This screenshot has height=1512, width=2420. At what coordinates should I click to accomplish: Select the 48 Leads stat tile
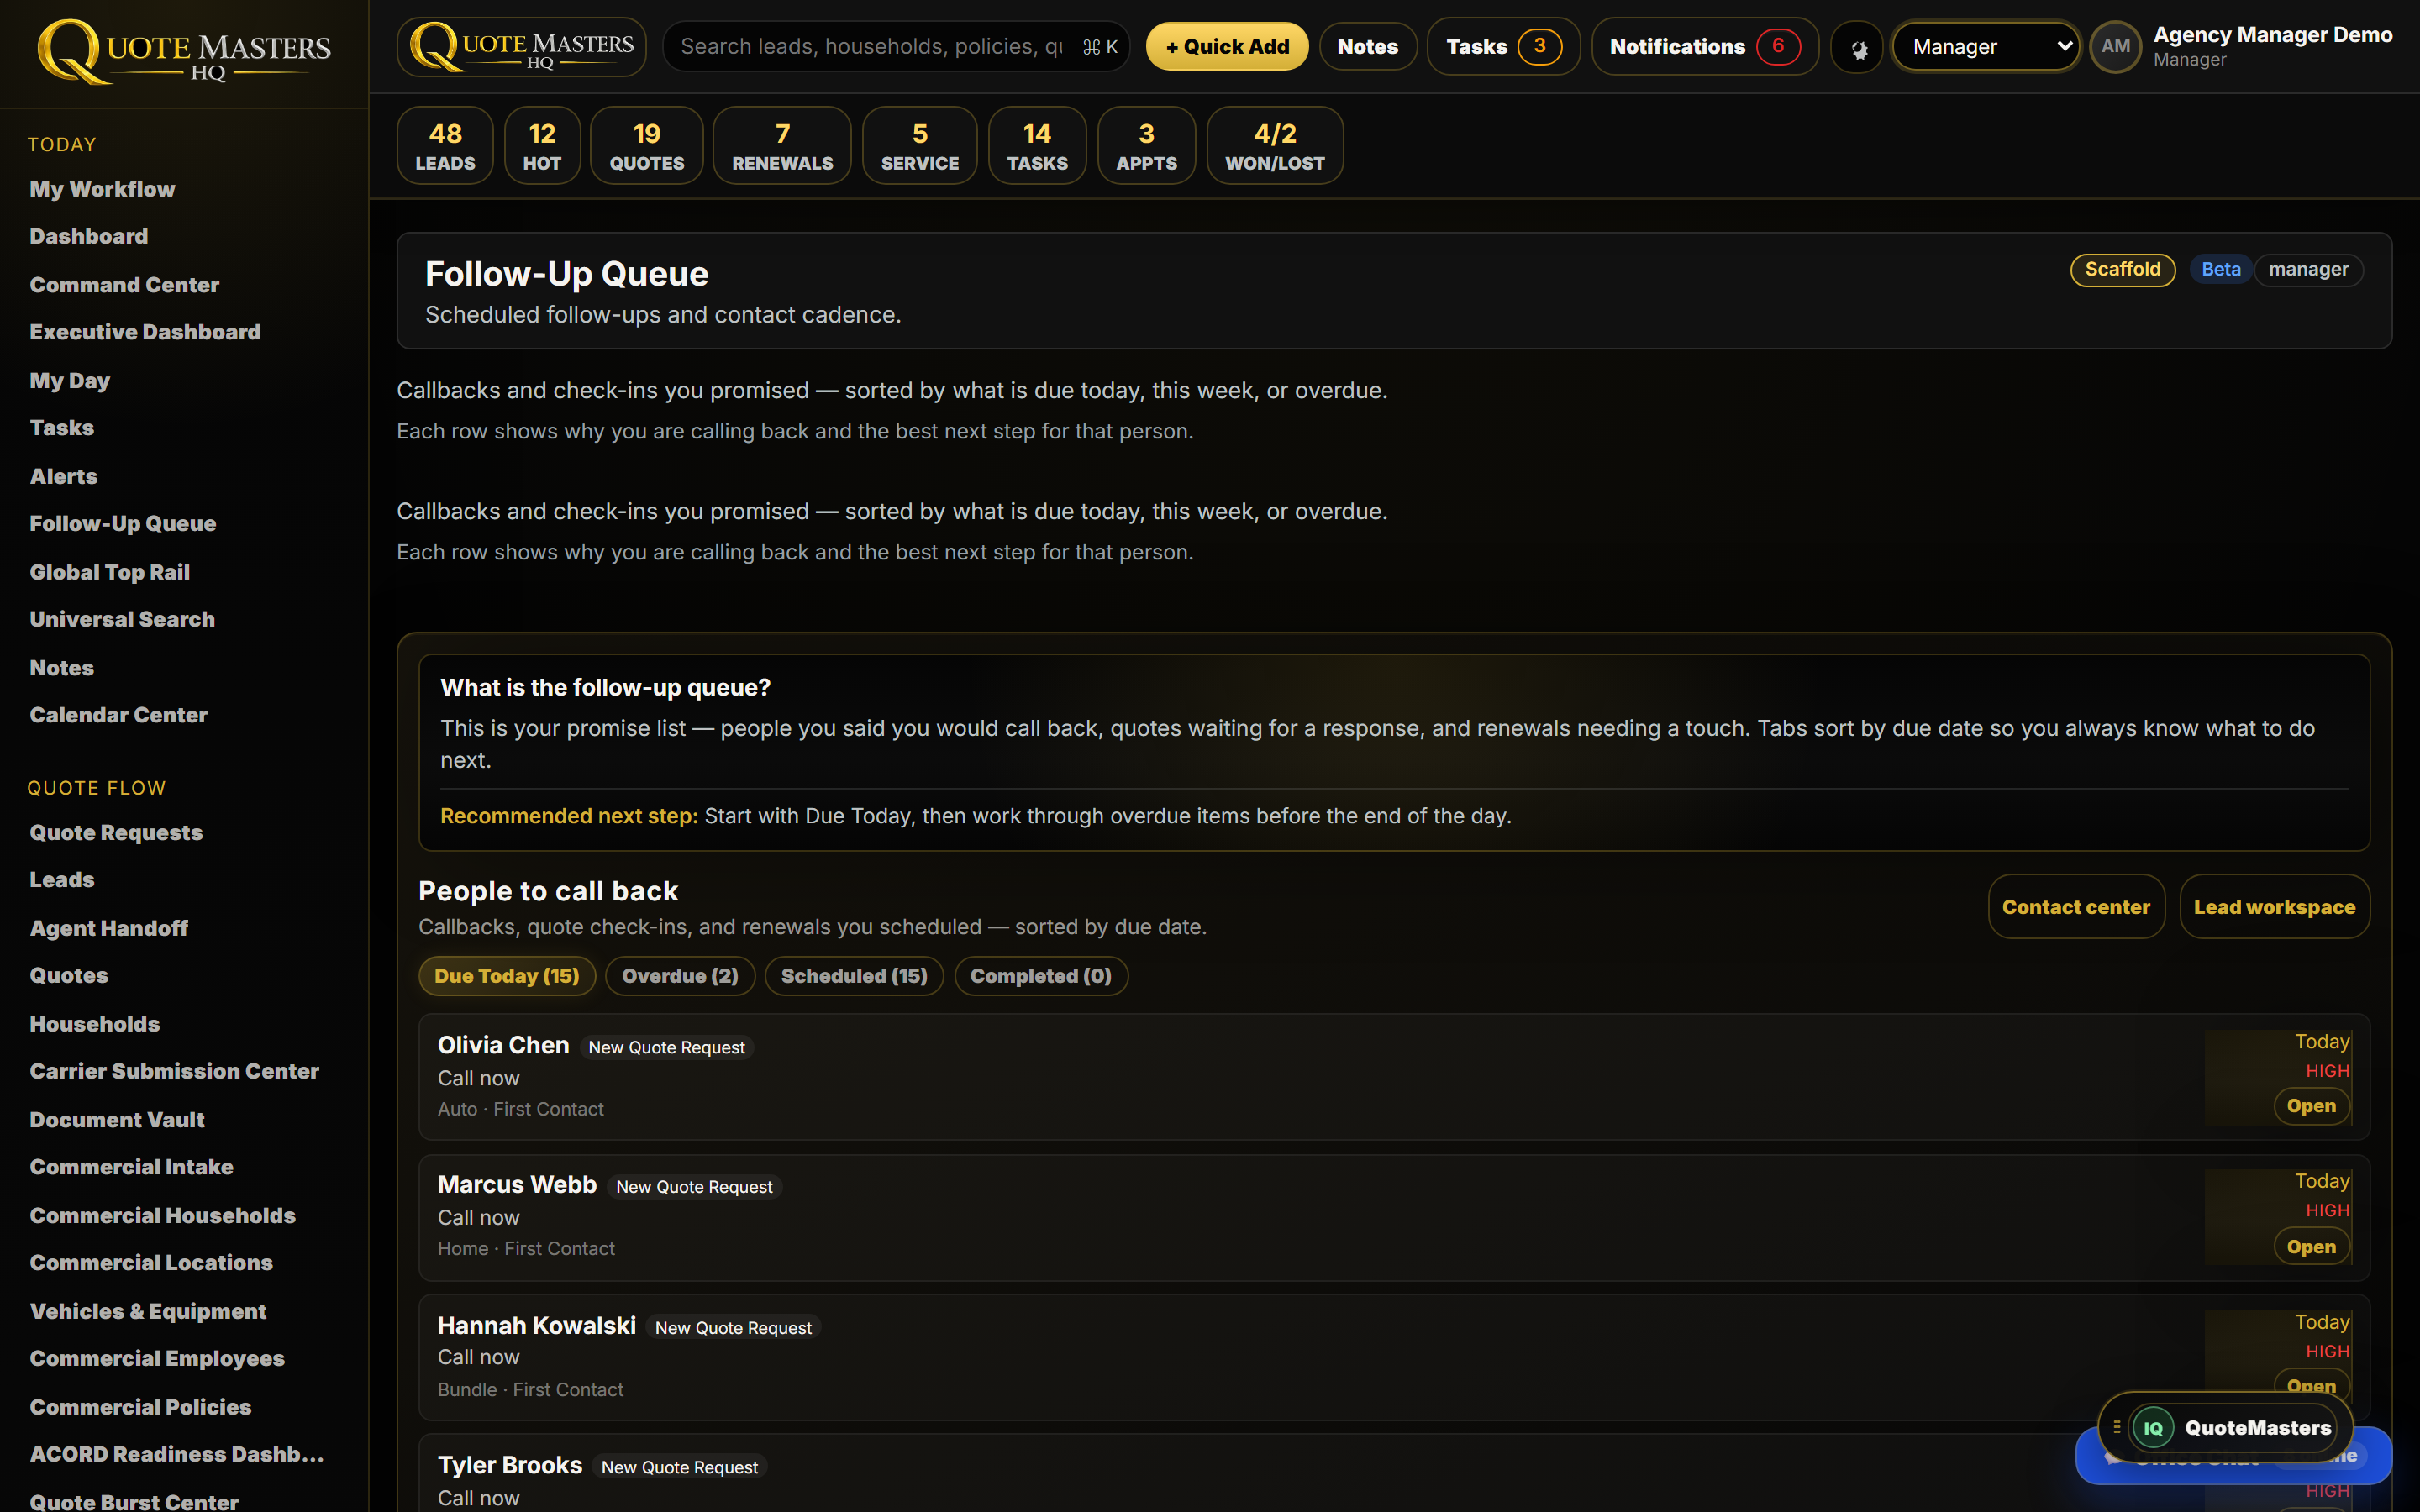coord(445,146)
